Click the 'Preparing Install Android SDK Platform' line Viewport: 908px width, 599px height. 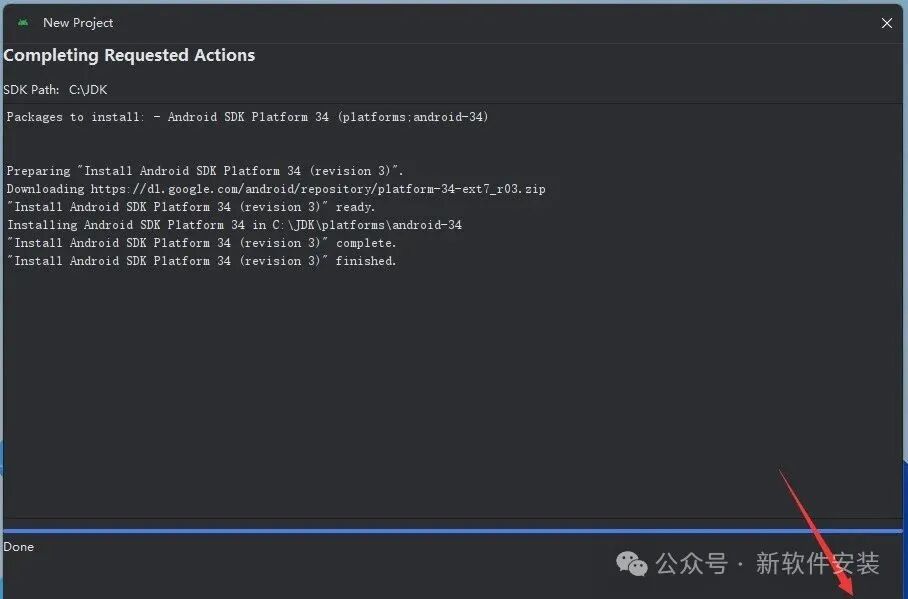[x=205, y=171]
